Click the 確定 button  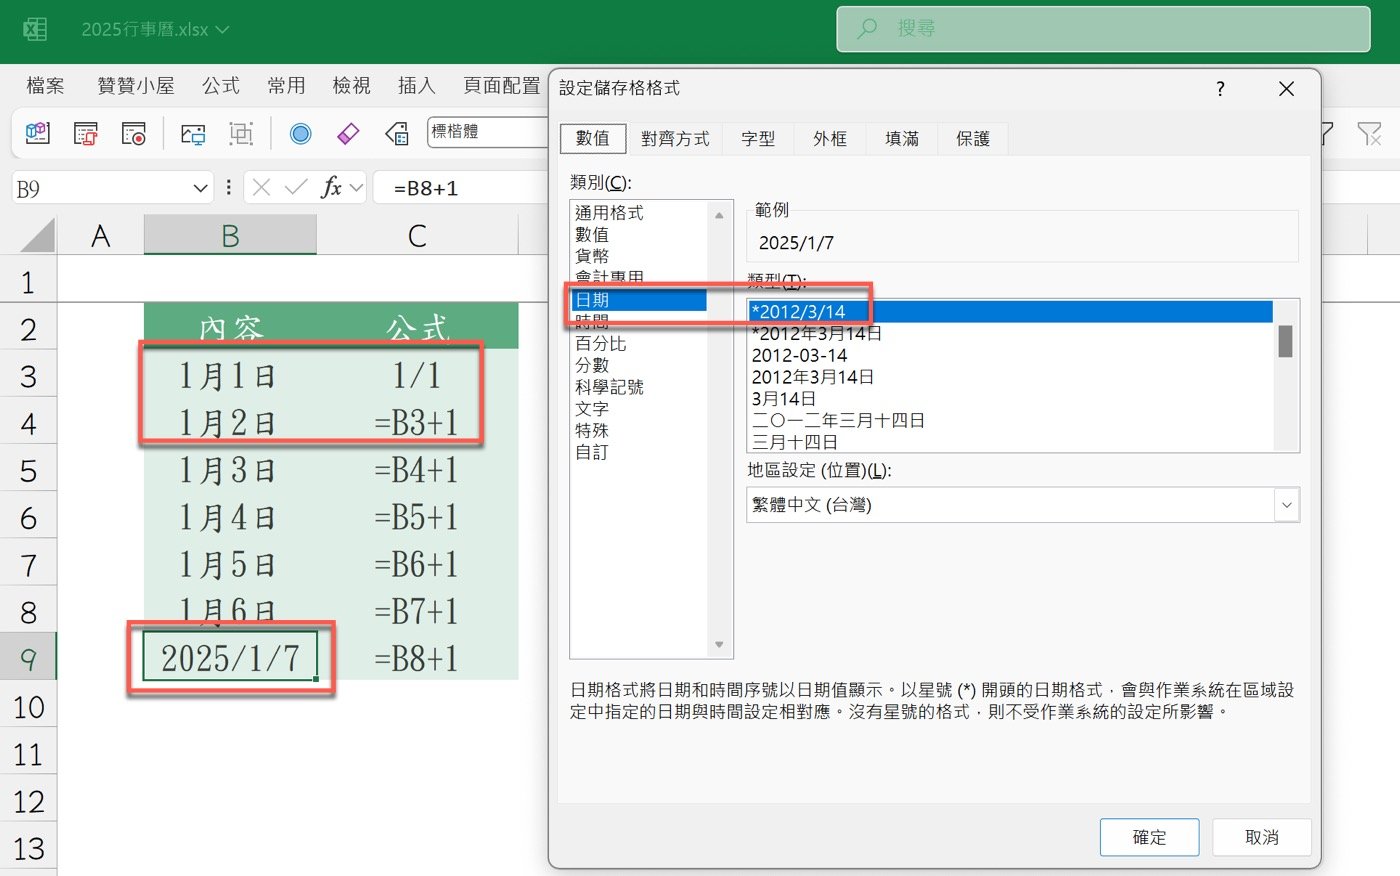coord(1149,837)
